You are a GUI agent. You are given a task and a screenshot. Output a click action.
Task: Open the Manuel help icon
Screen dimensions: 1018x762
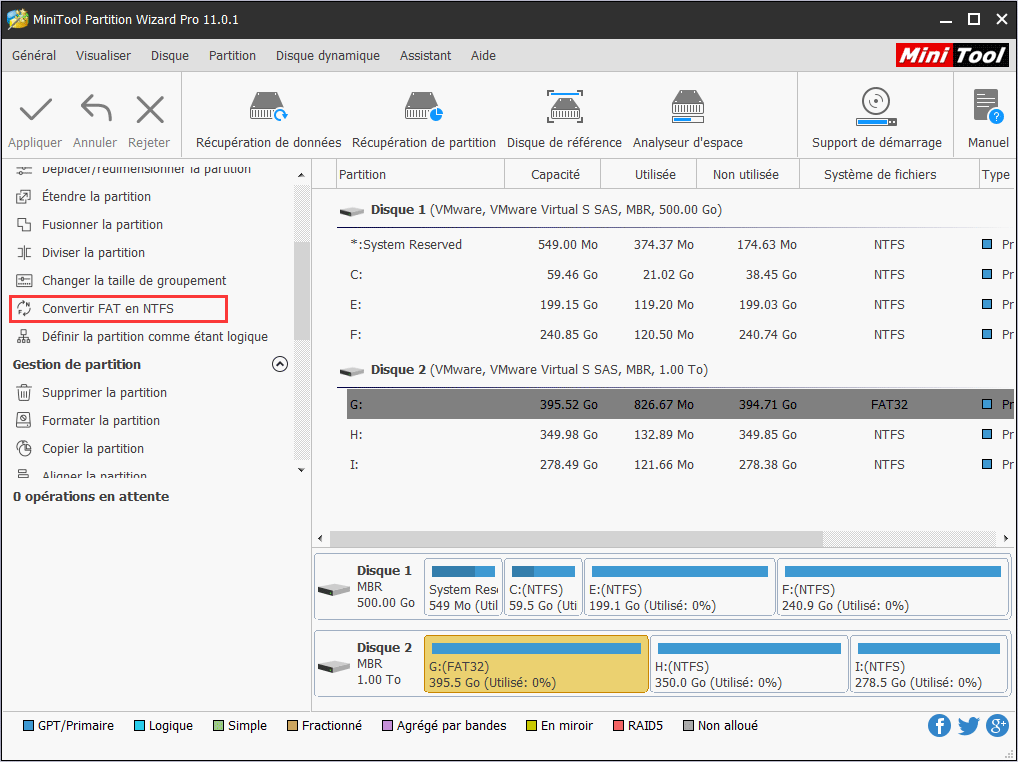pyautogui.click(x=988, y=107)
